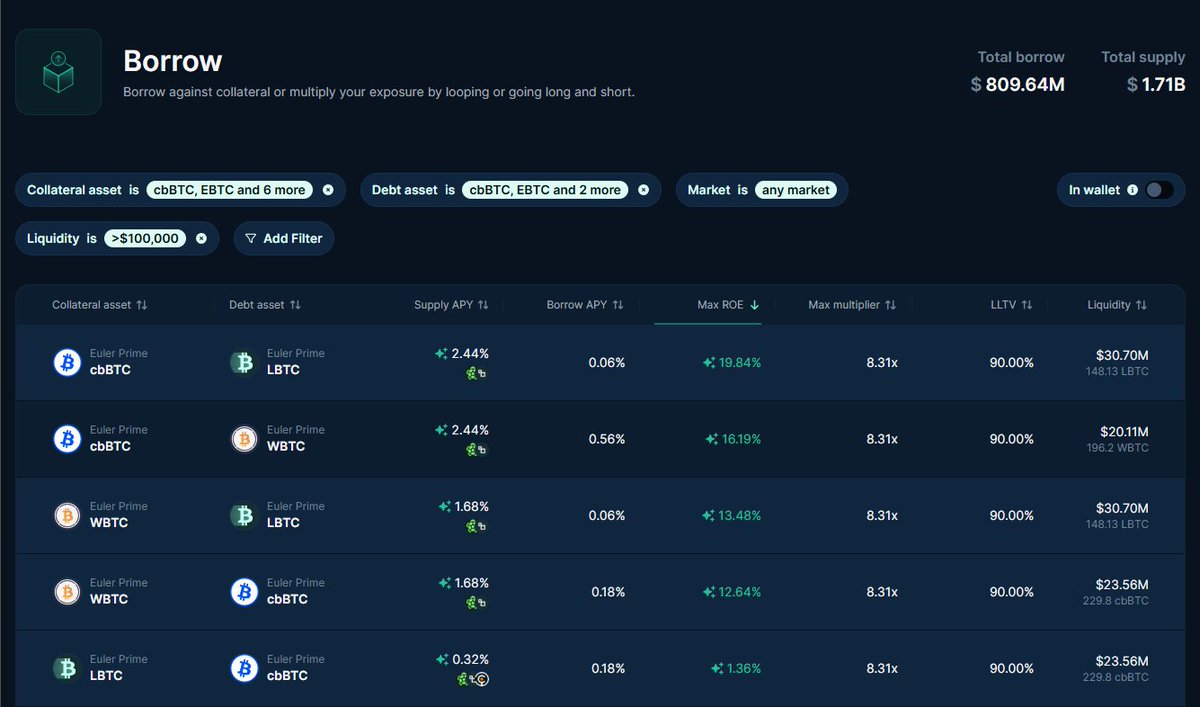Click the In wallet info icon
1200x707 pixels.
1132,190
